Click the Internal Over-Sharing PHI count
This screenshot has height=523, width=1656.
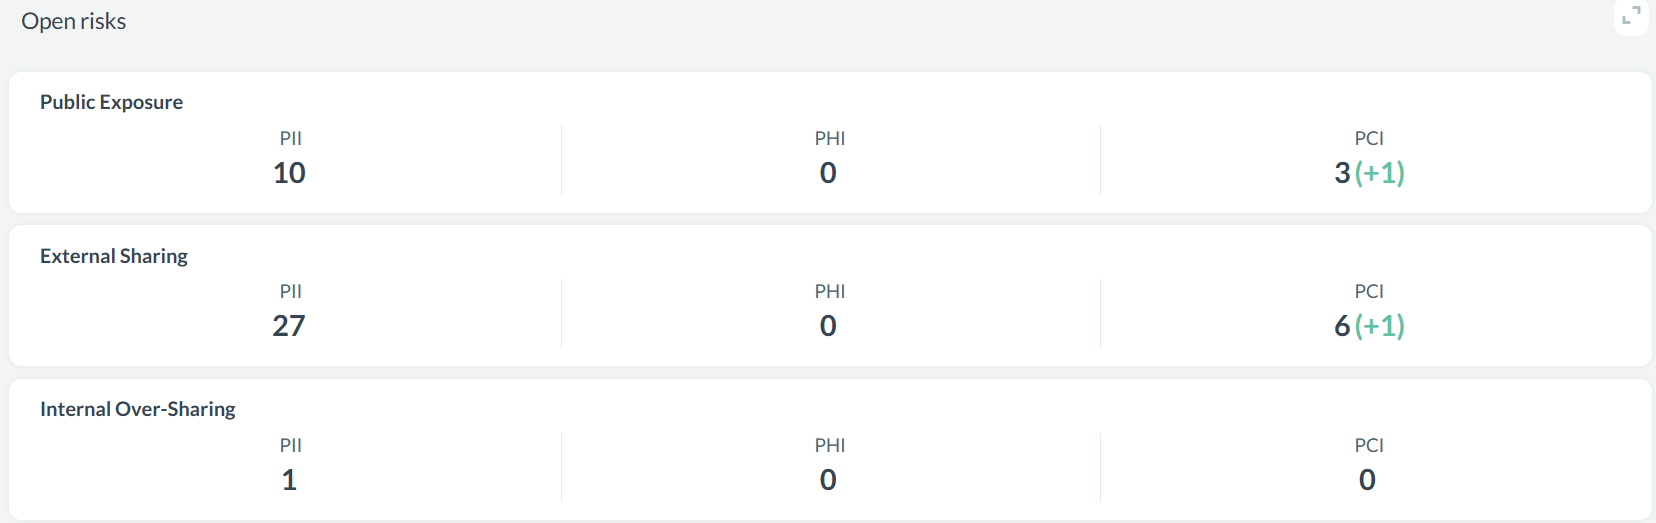coord(828,480)
